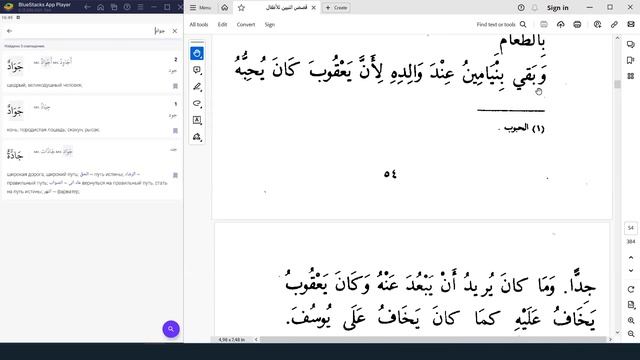640x360 pixels.
Task: Open page display options icon
Action: [631, 305]
